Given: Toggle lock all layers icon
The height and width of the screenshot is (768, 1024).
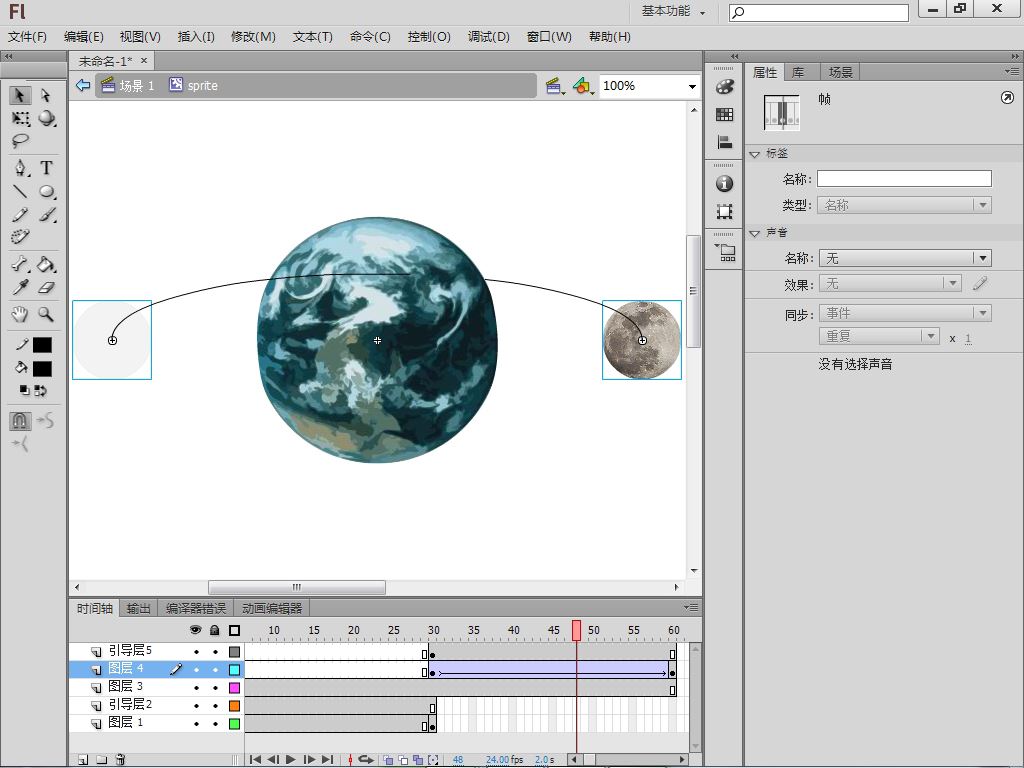Looking at the screenshot, I should coord(215,630).
